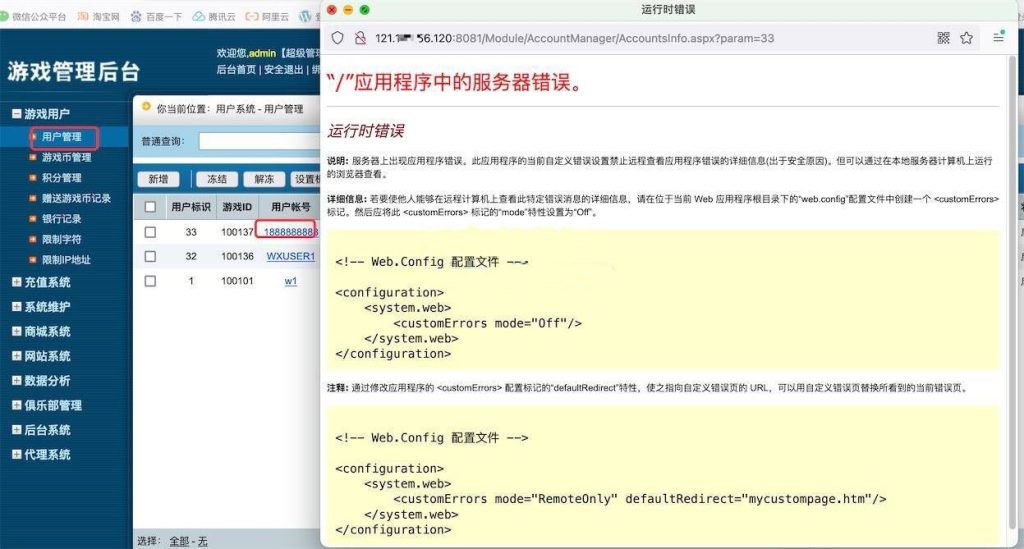Toggle the select-all checkbox in table header
1024x549 pixels.
coord(150,207)
